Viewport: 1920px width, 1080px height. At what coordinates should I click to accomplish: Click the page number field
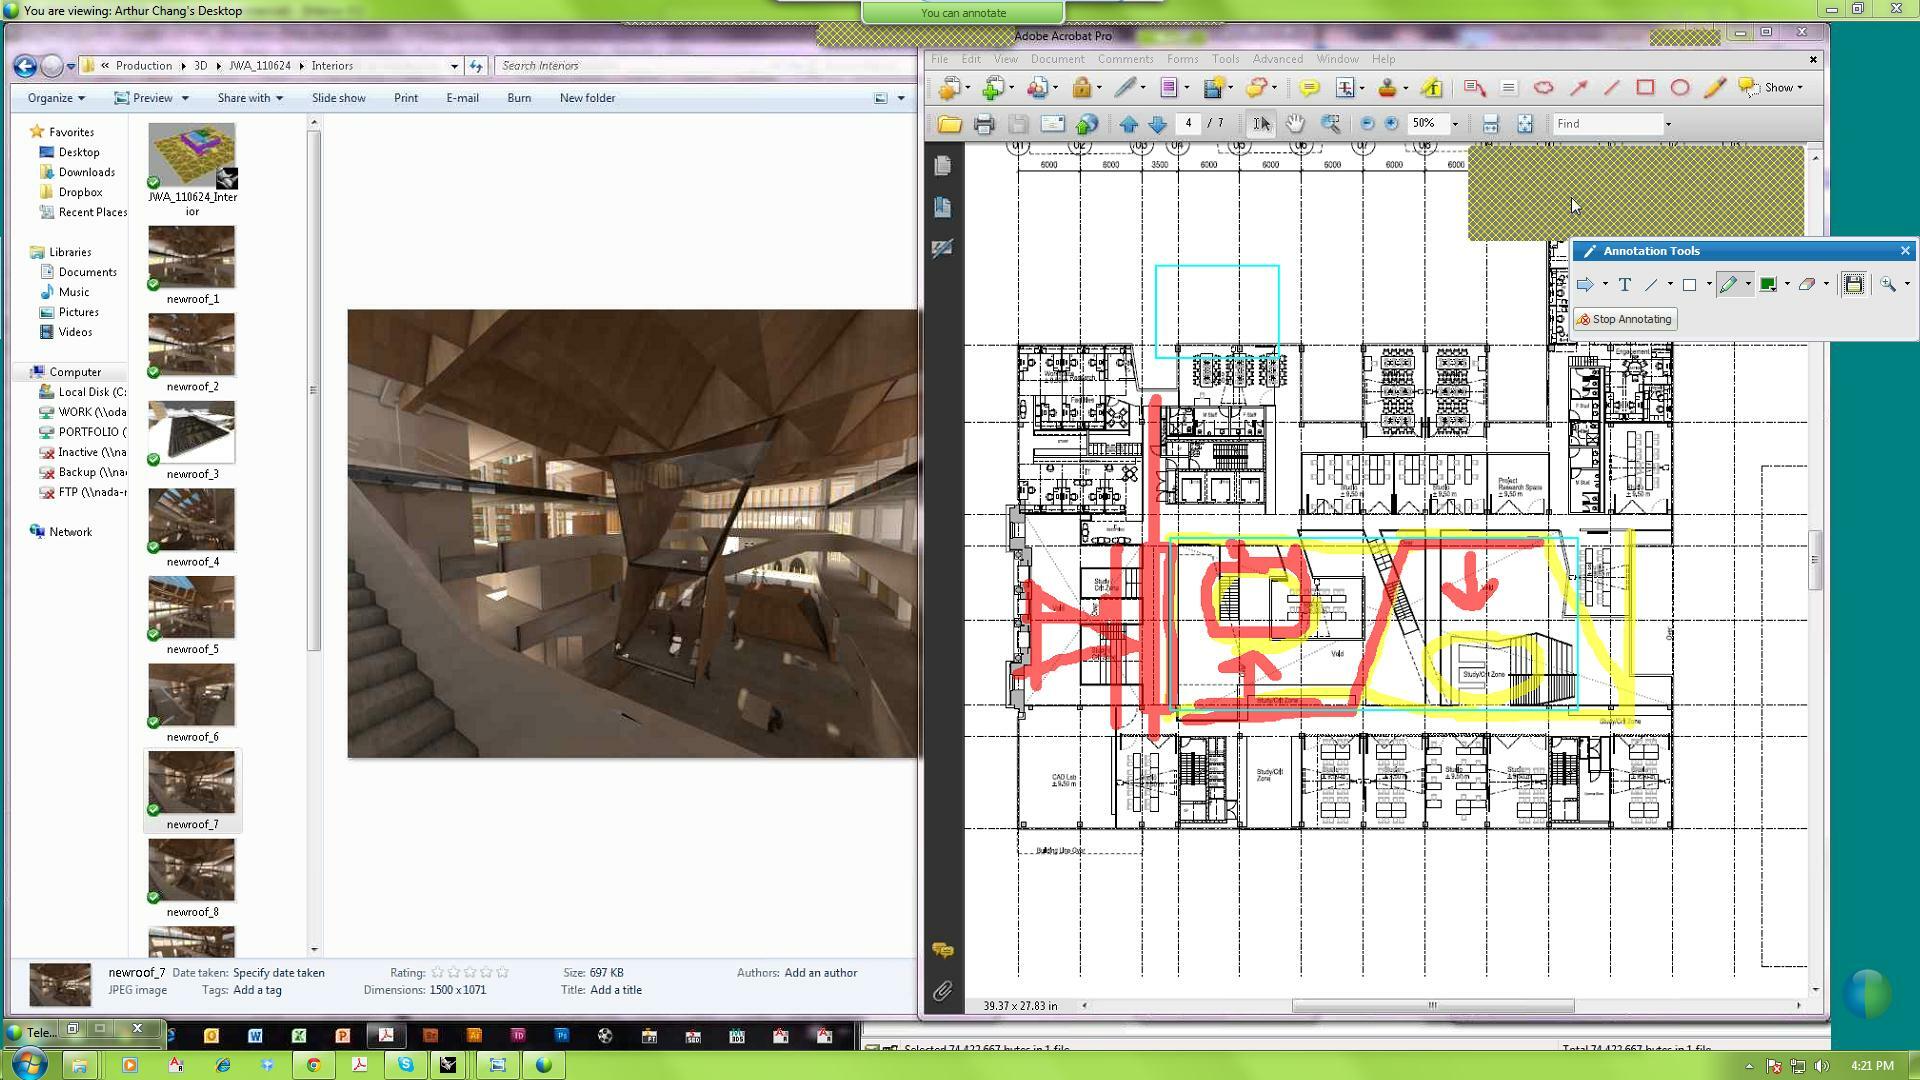(1188, 124)
